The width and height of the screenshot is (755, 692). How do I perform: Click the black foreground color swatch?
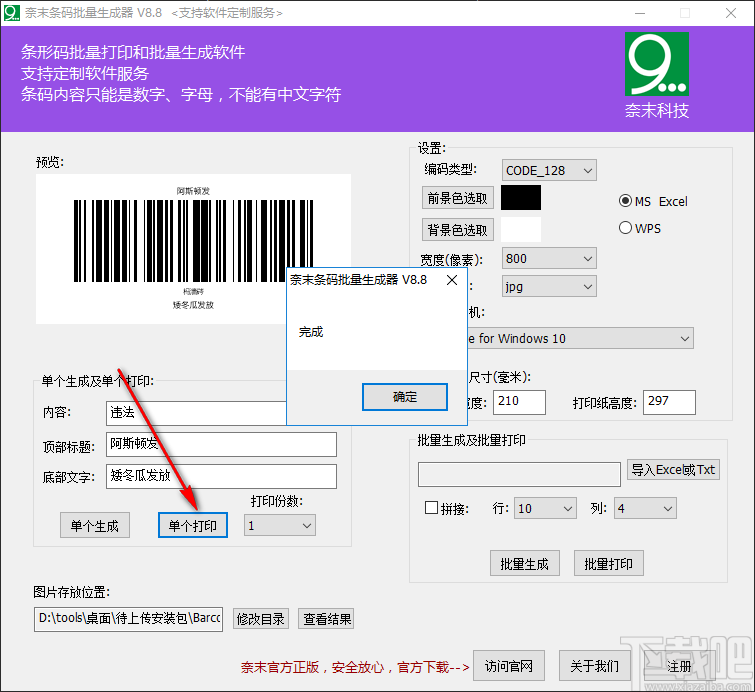[x=521, y=197]
